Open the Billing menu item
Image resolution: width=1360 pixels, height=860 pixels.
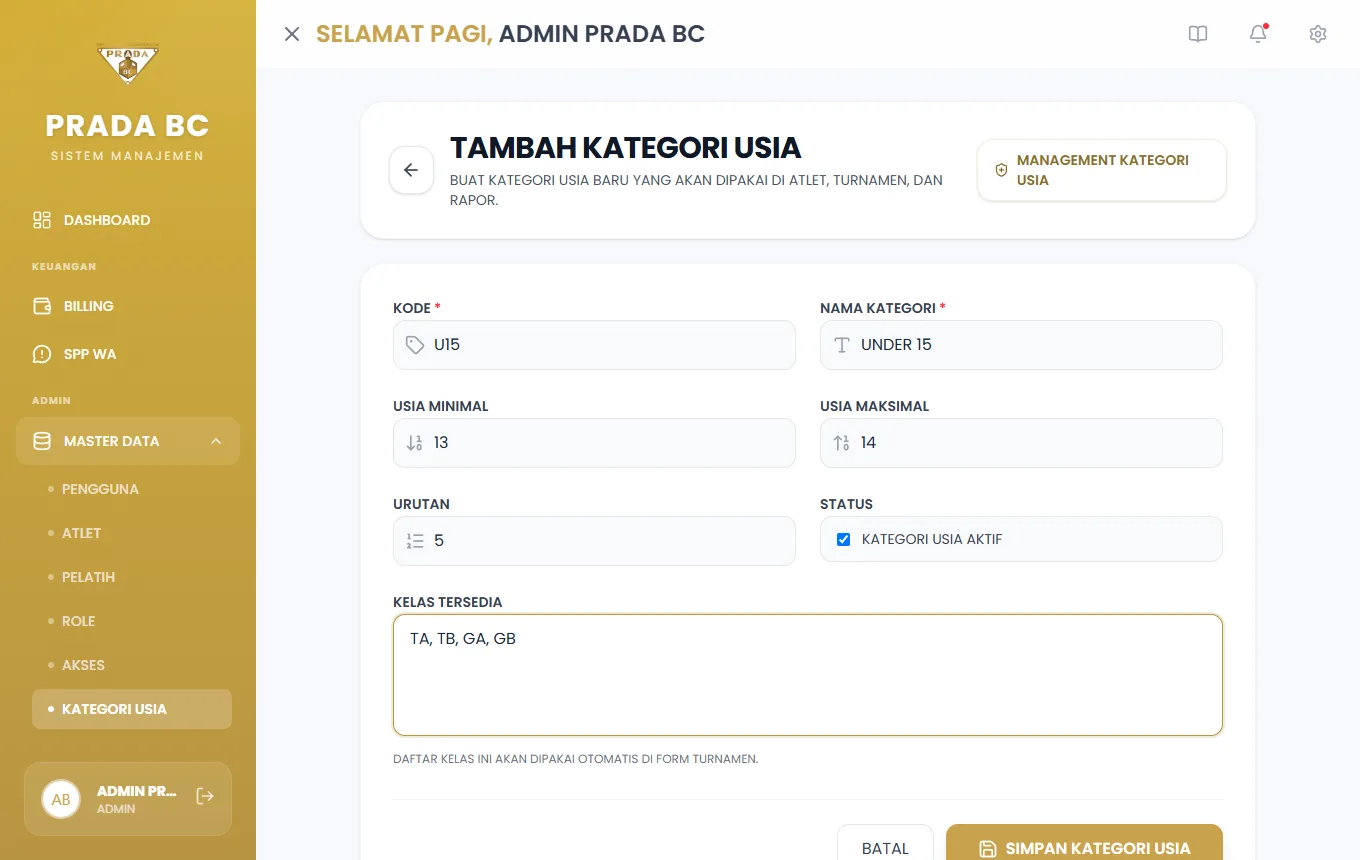[x=128, y=306]
